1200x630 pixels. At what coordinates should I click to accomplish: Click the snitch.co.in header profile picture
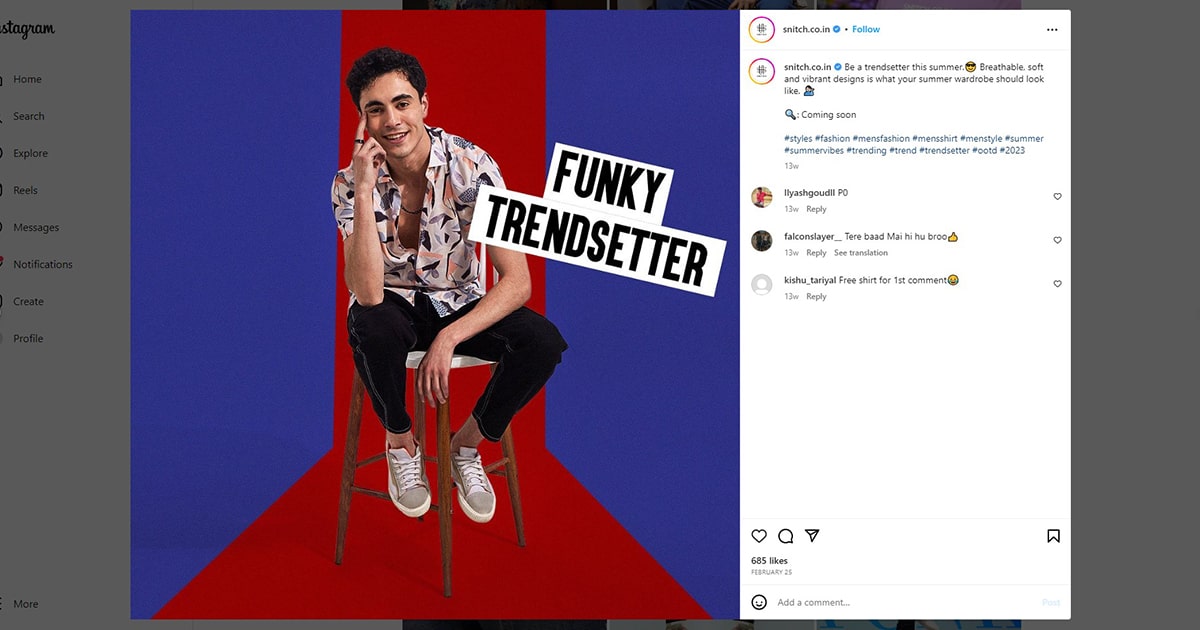point(762,30)
